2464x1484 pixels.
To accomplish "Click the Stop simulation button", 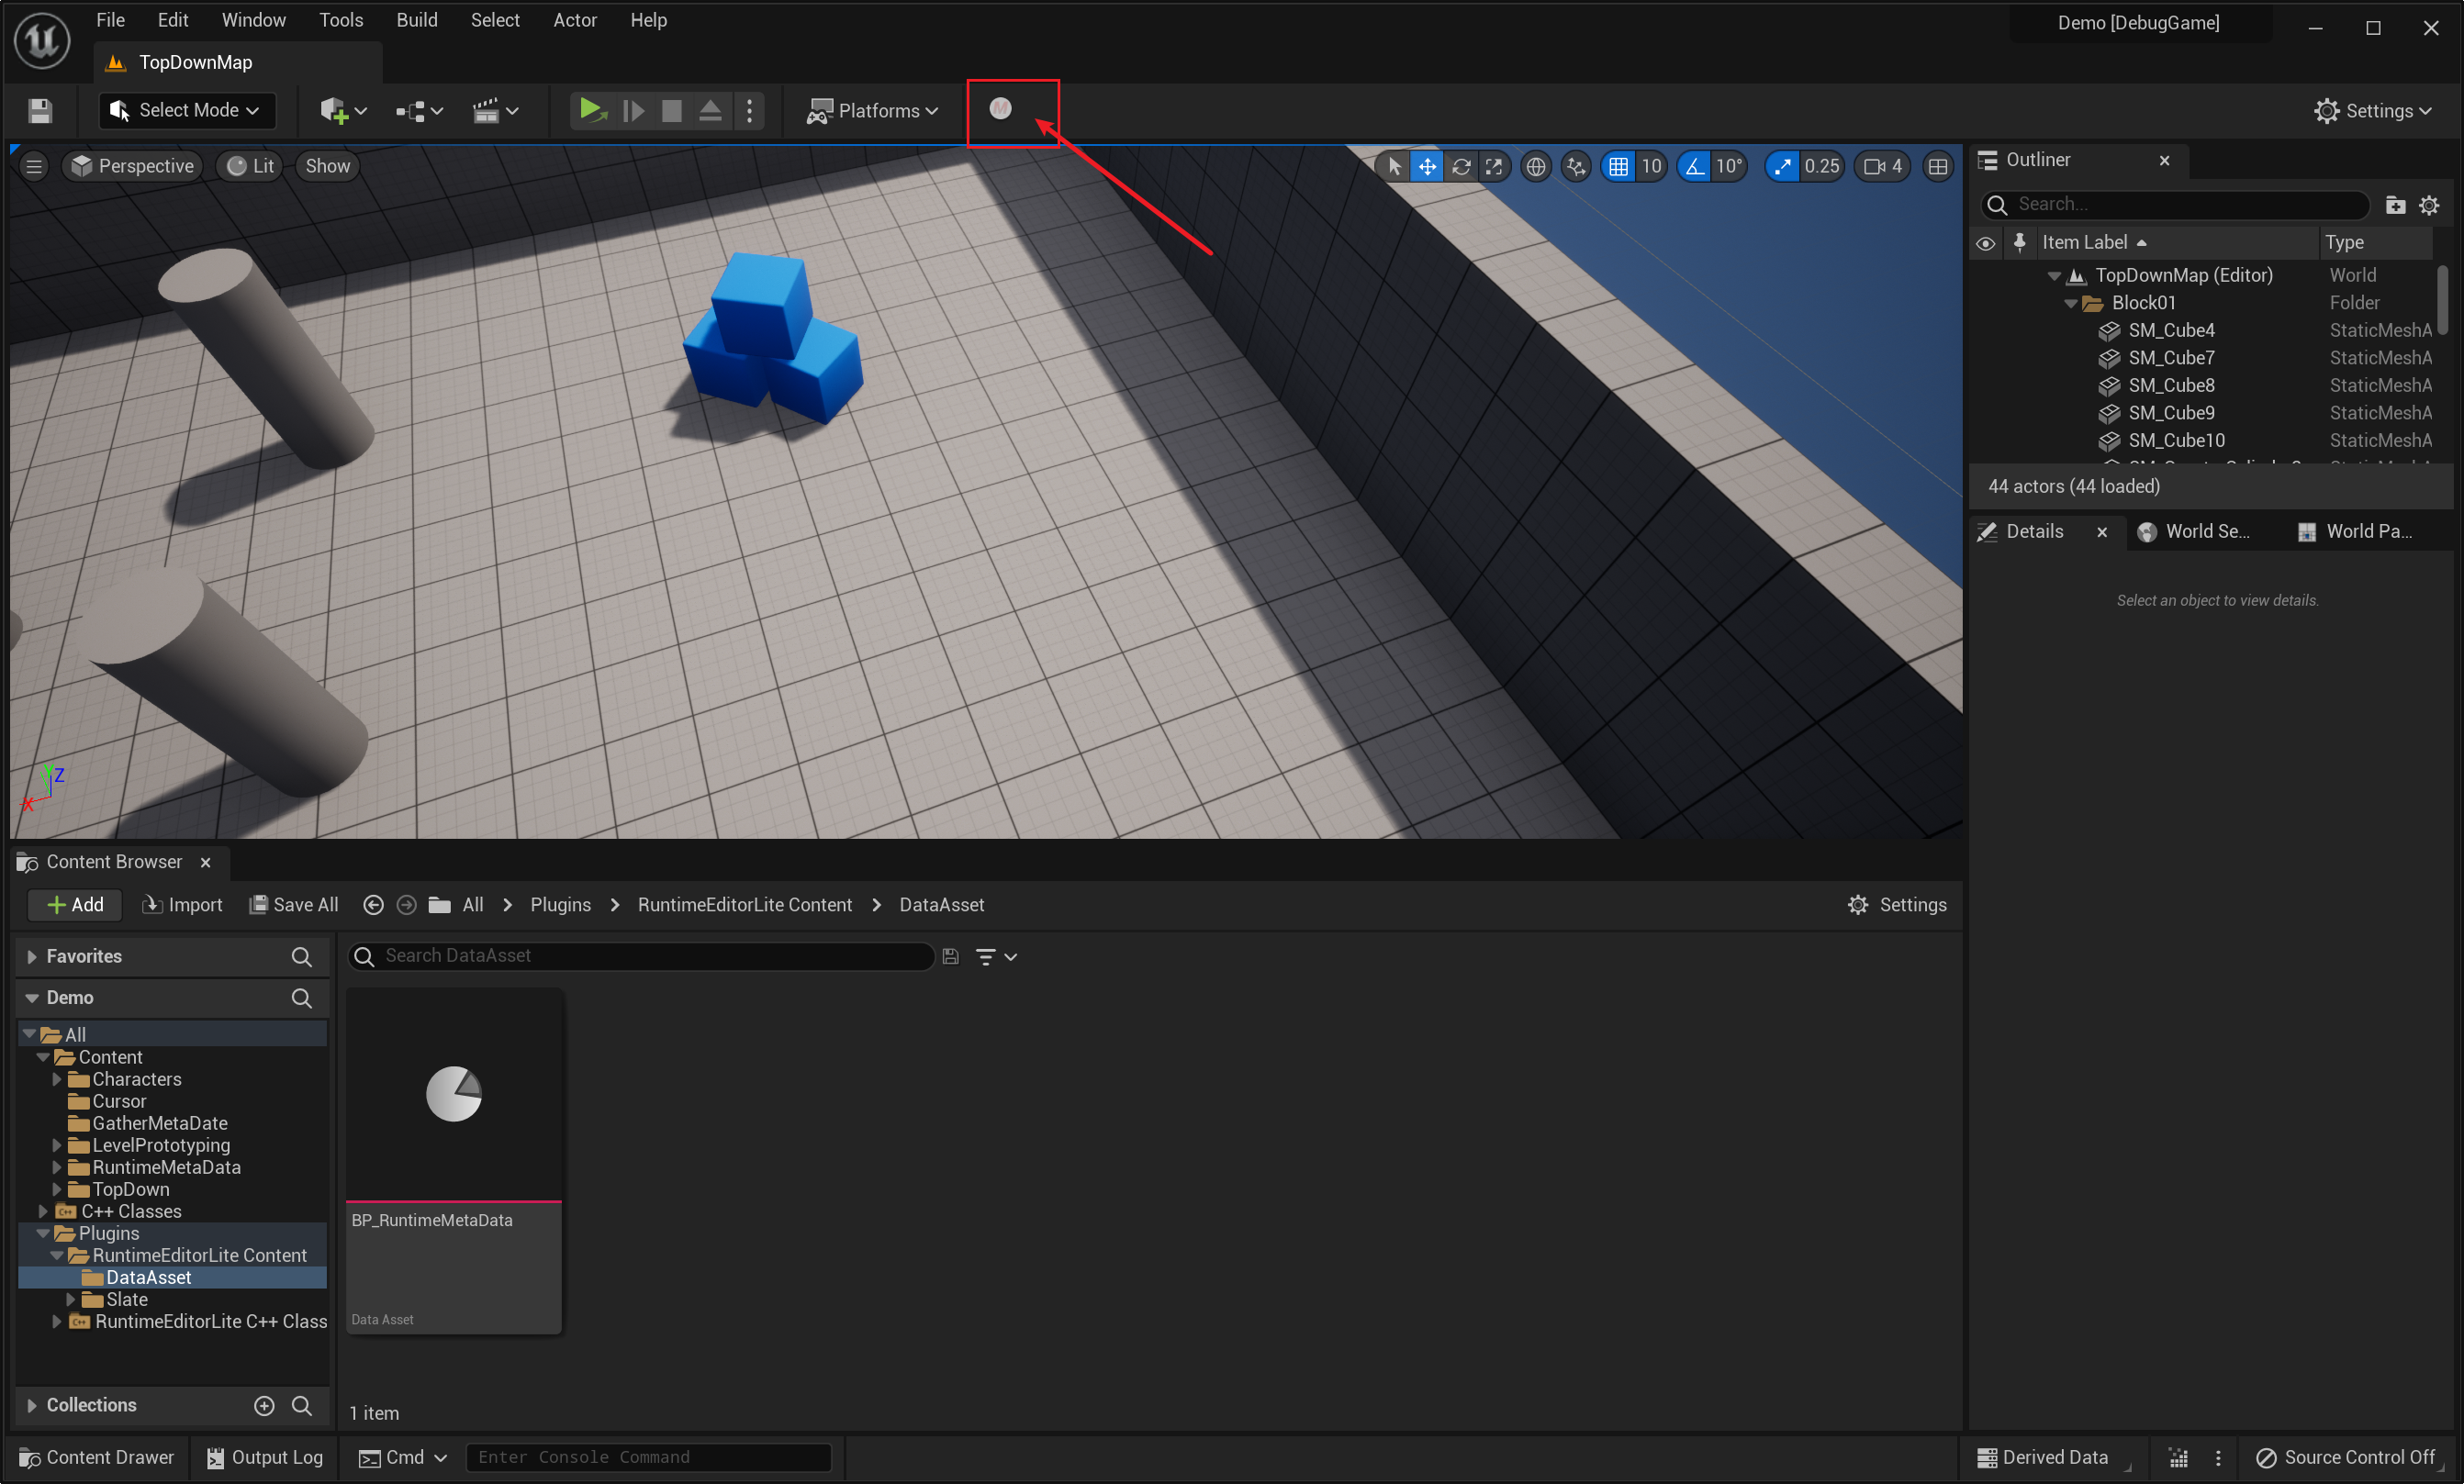I will pos(672,110).
